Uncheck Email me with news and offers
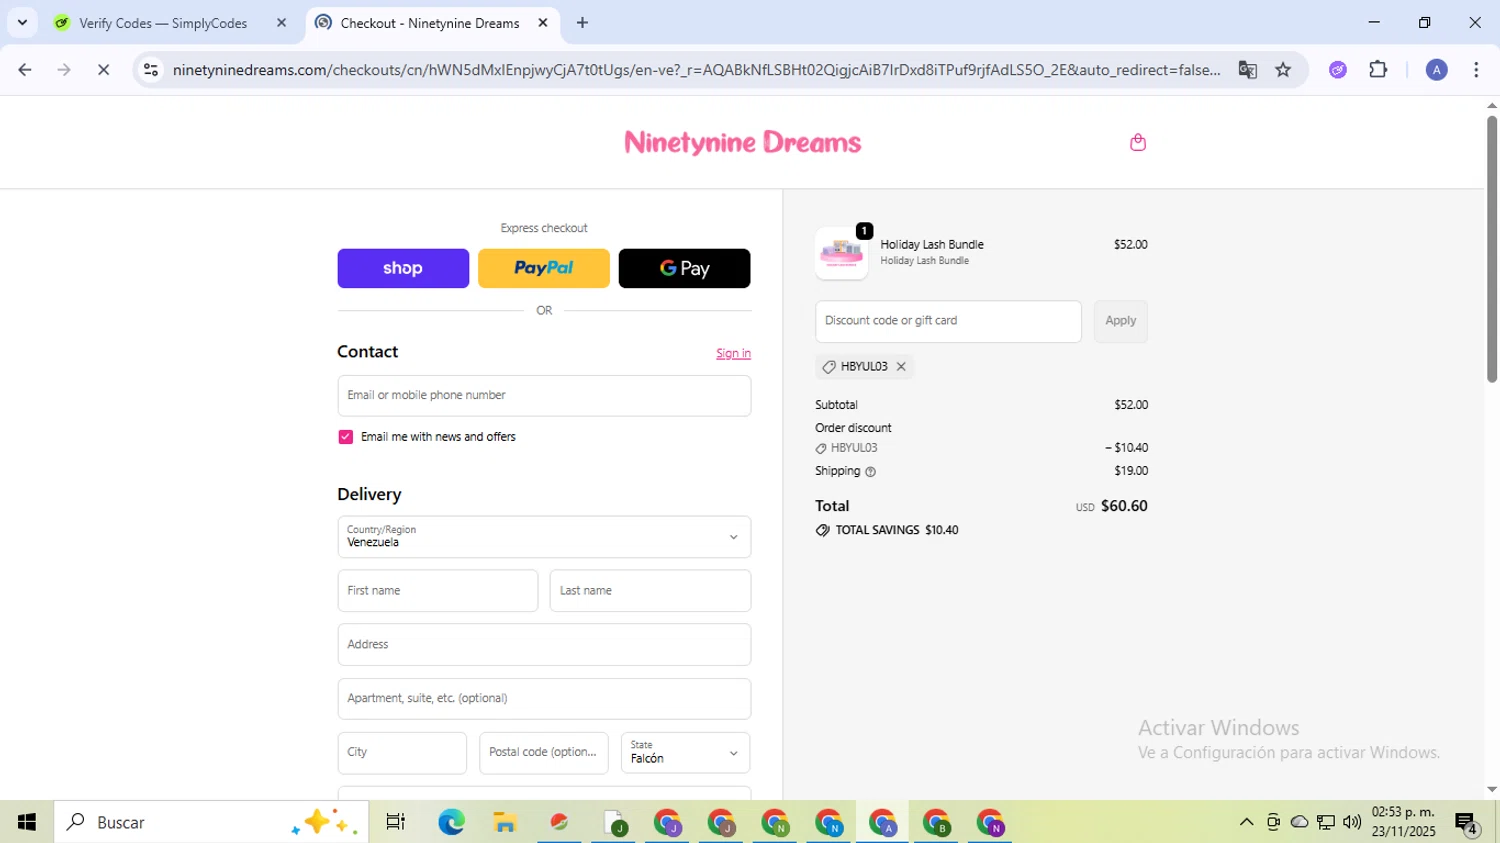 (346, 437)
